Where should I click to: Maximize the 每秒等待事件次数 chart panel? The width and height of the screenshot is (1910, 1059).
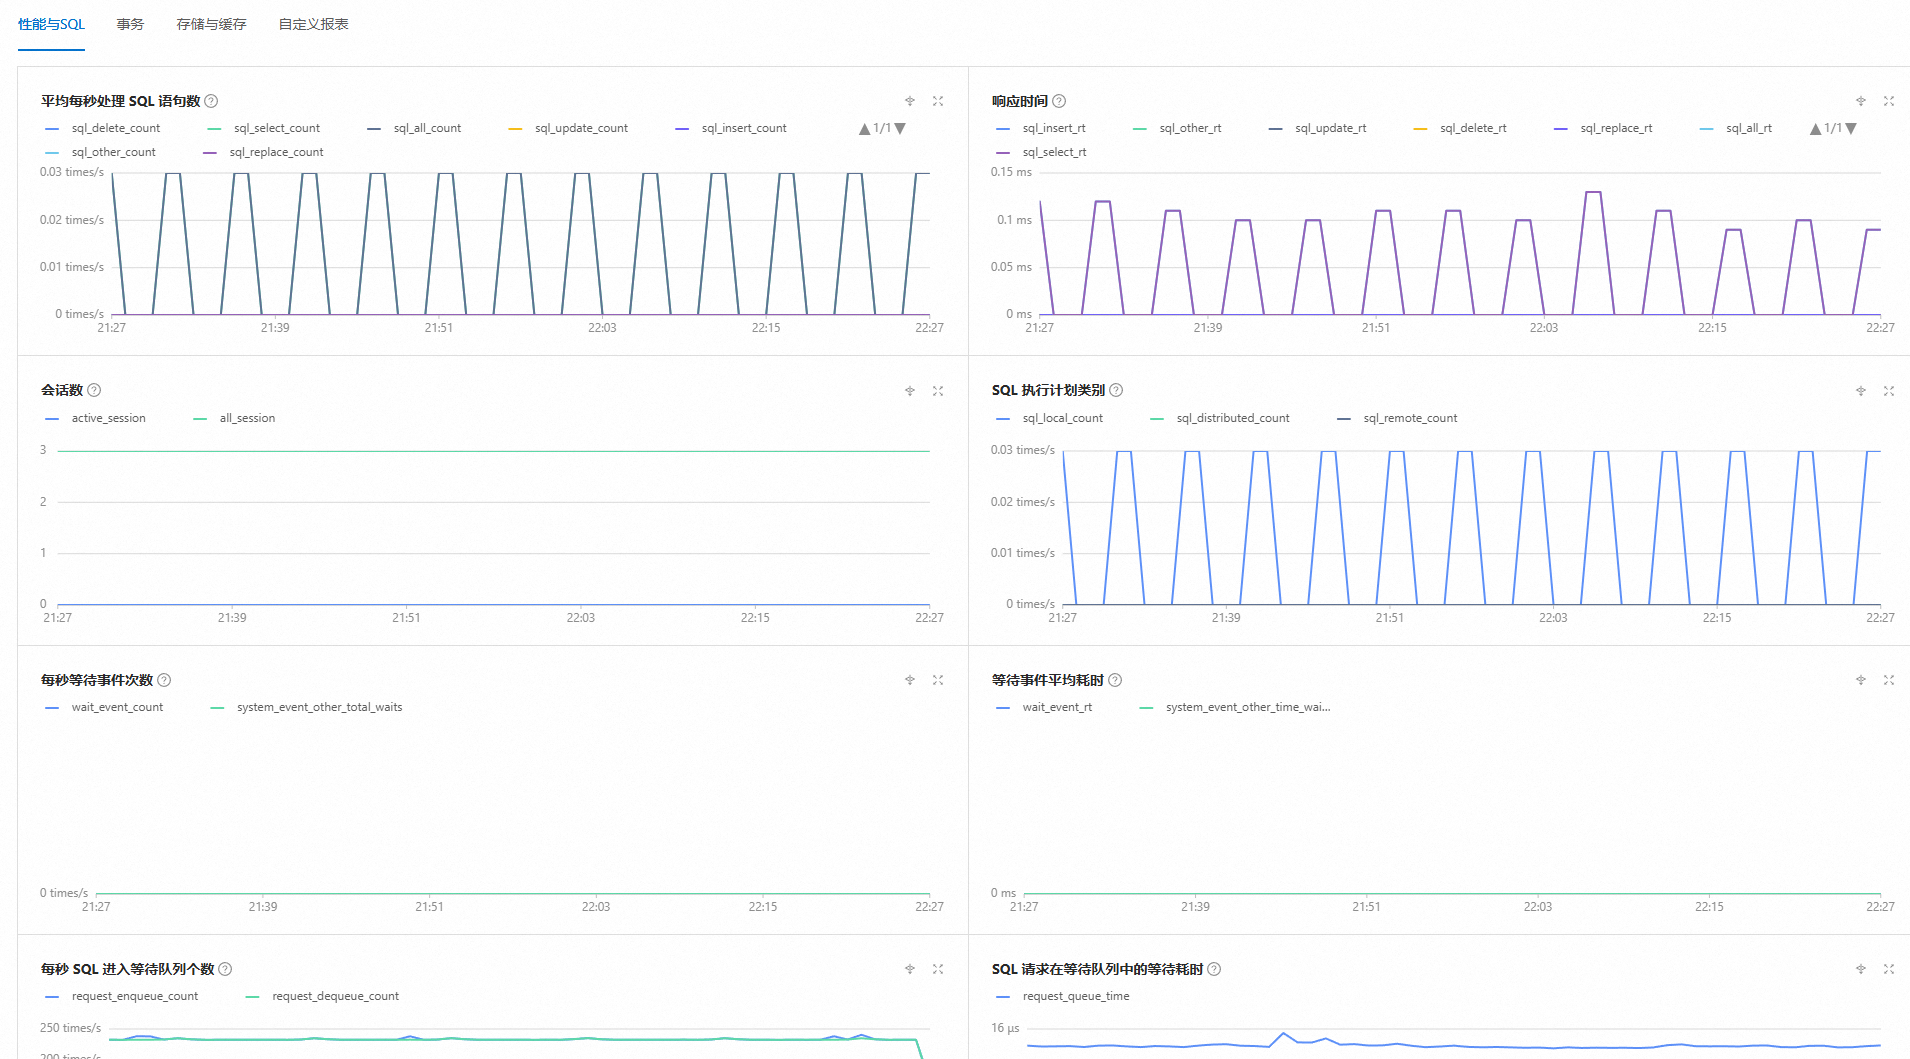pyautogui.click(x=938, y=680)
